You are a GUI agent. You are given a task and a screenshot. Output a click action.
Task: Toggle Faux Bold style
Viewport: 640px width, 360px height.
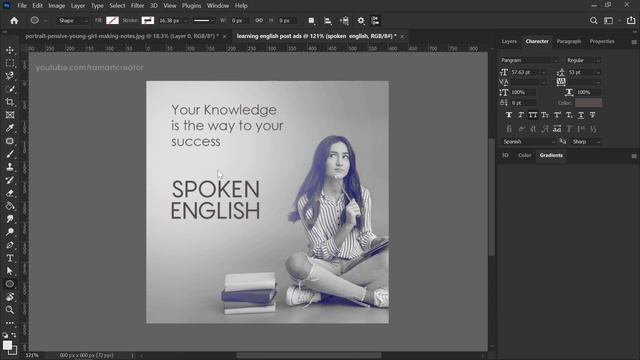pos(509,115)
